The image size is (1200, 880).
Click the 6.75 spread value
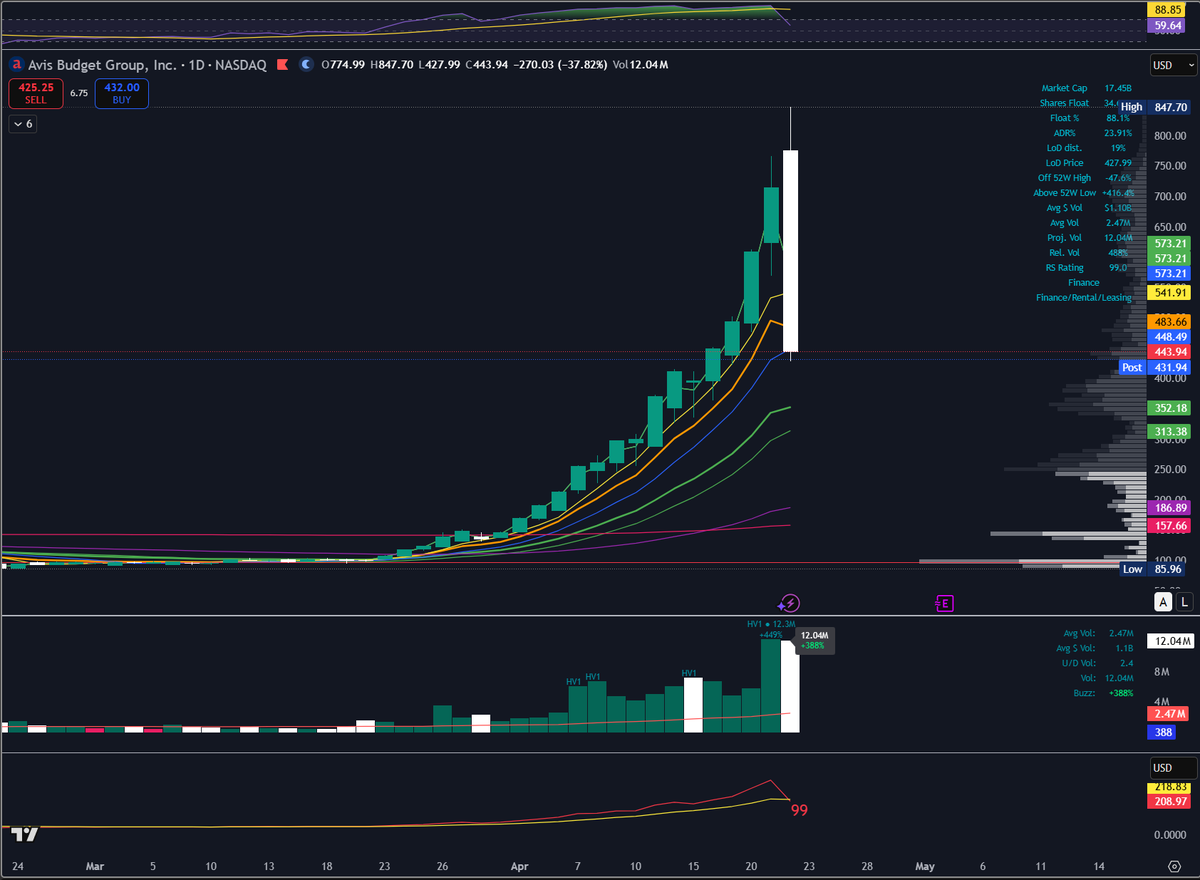coord(79,92)
